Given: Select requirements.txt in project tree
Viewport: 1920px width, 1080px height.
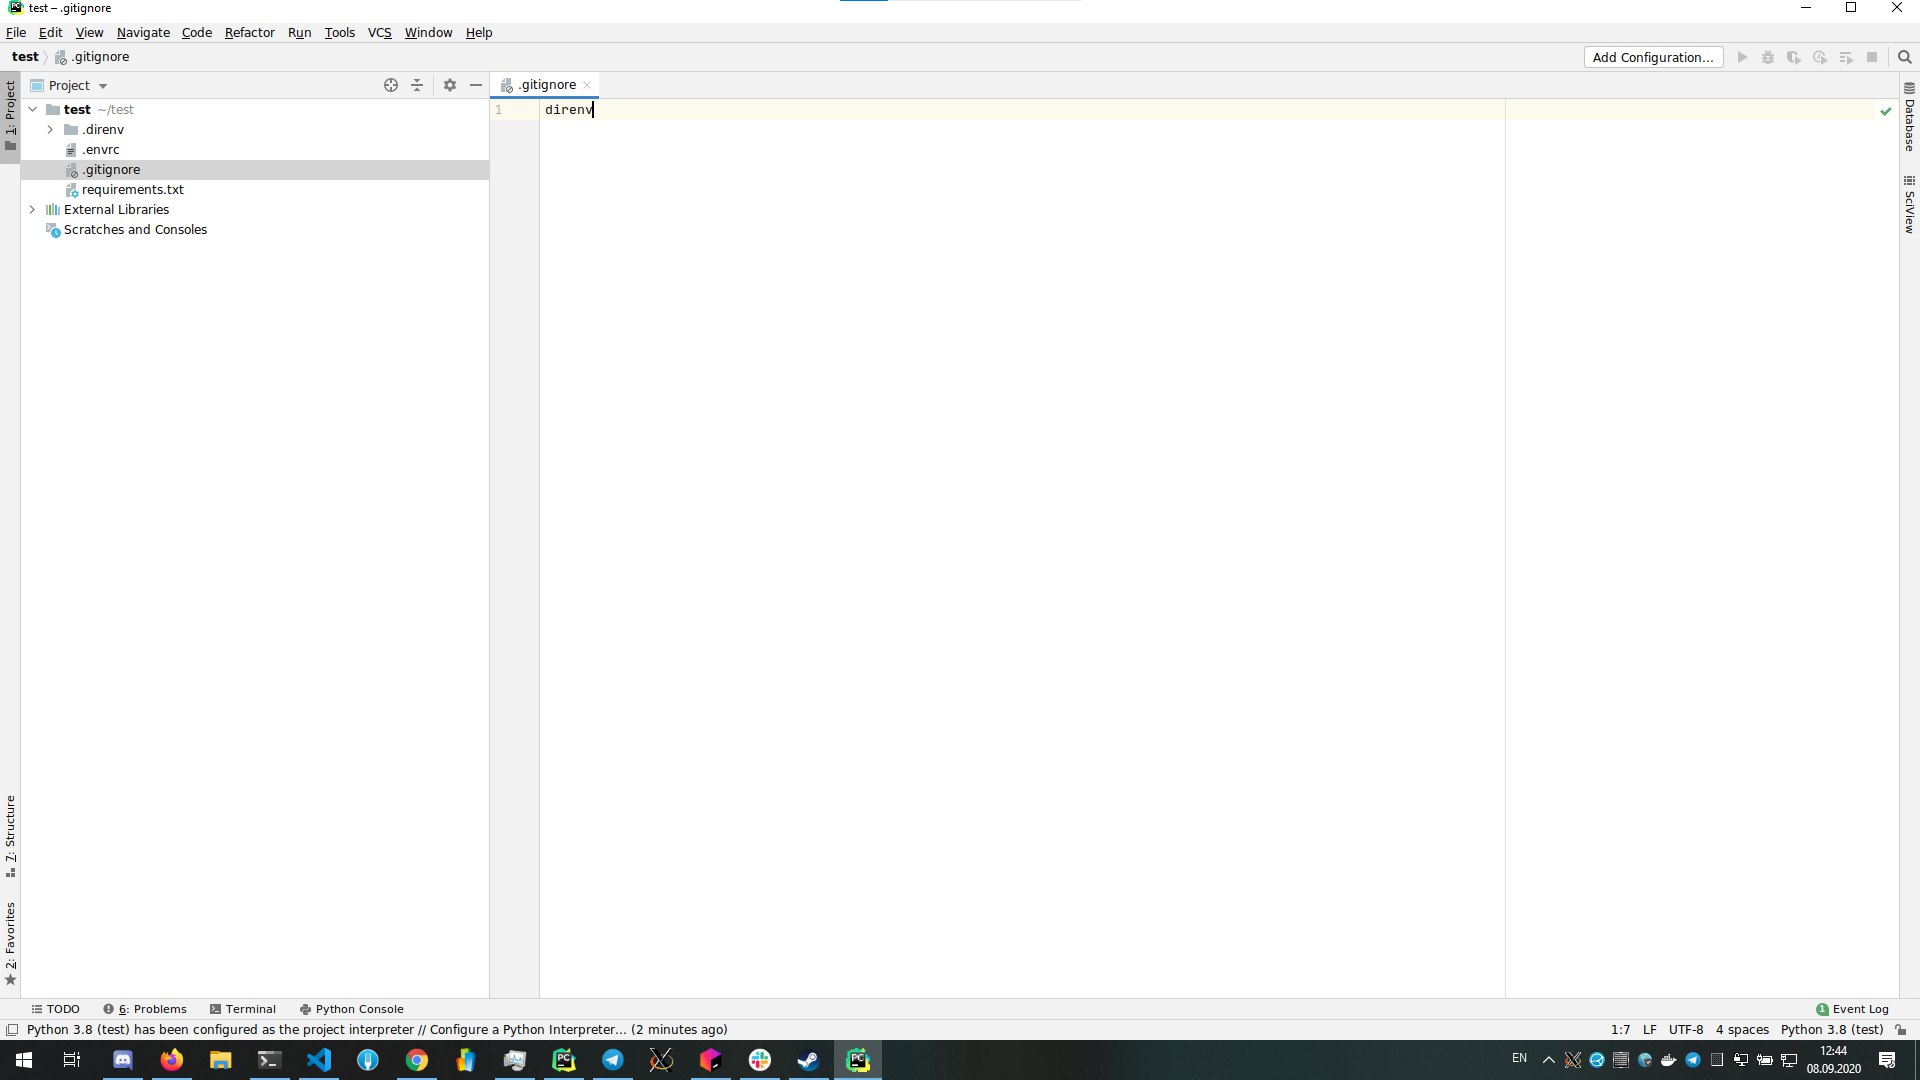Looking at the screenshot, I should [132, 190].
